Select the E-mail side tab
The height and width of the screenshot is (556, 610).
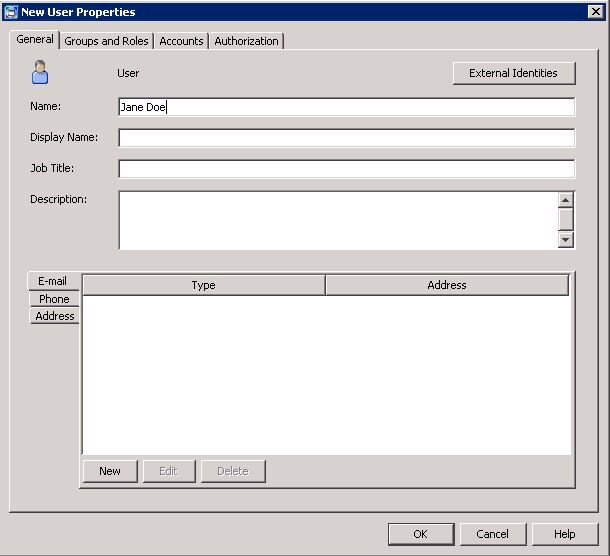pyautogui.click(x=53, y=281)
